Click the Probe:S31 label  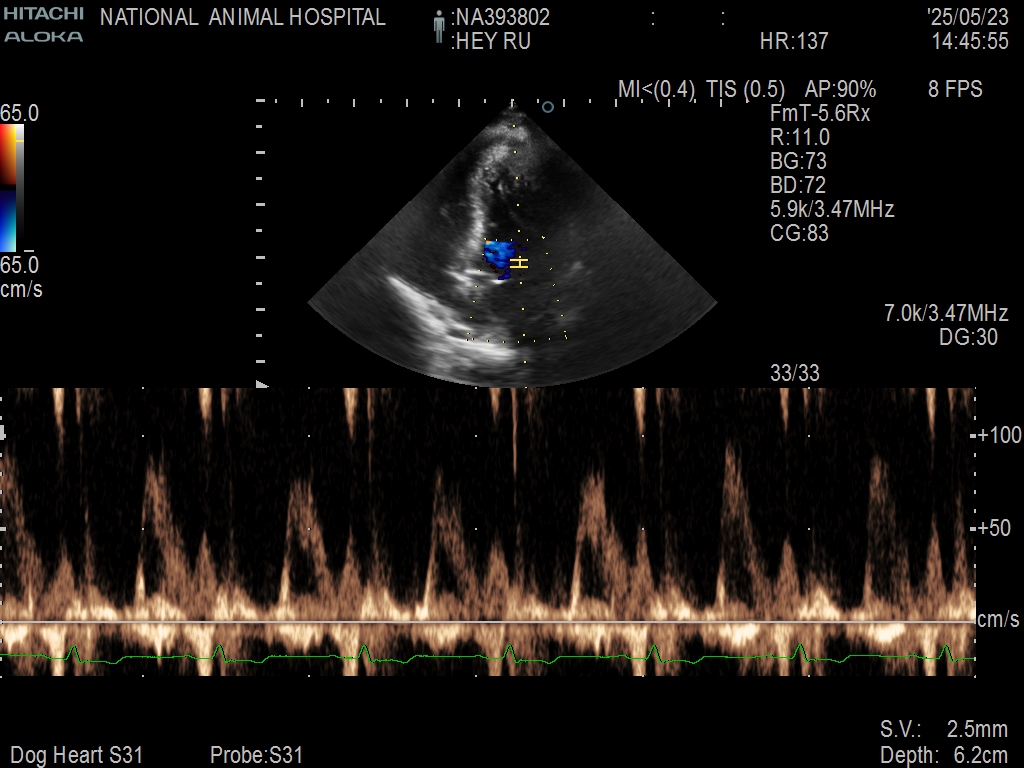(256, 755)
